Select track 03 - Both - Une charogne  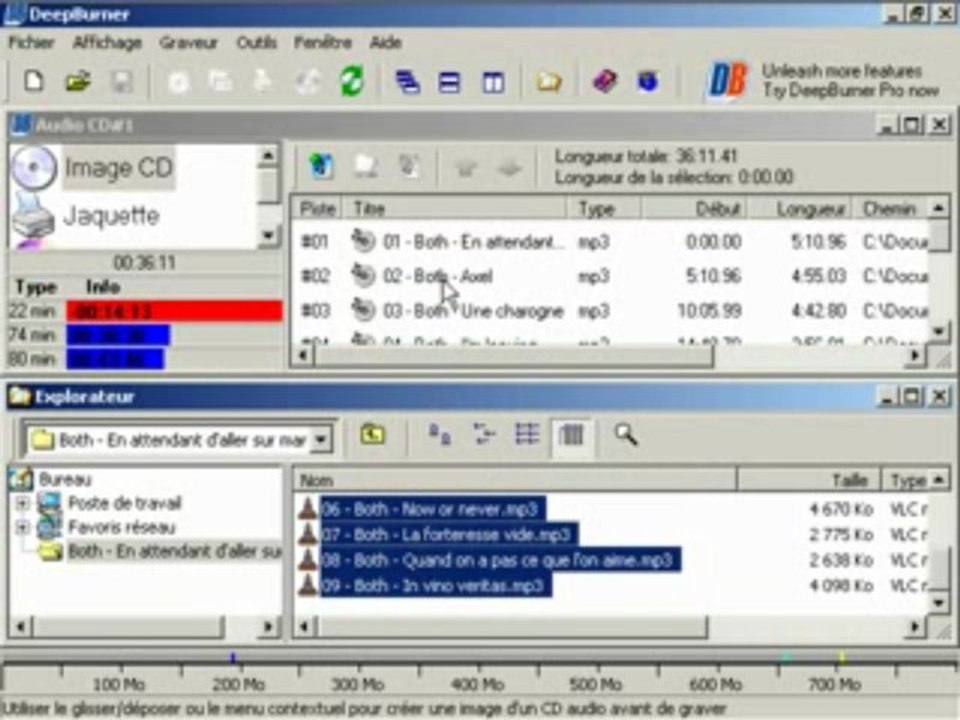click(473, 311)
